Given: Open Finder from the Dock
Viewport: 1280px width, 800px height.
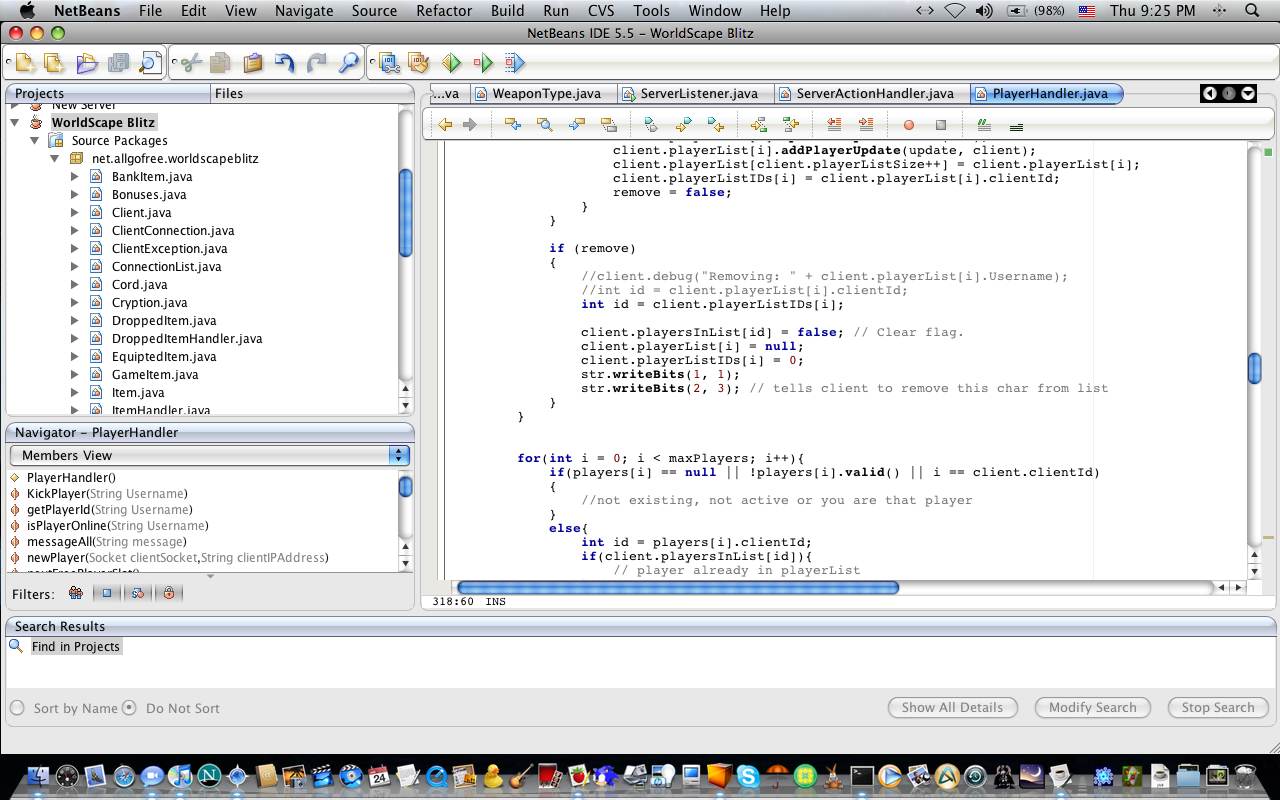Looking at the screenshot, I should (x=38, y=776).
